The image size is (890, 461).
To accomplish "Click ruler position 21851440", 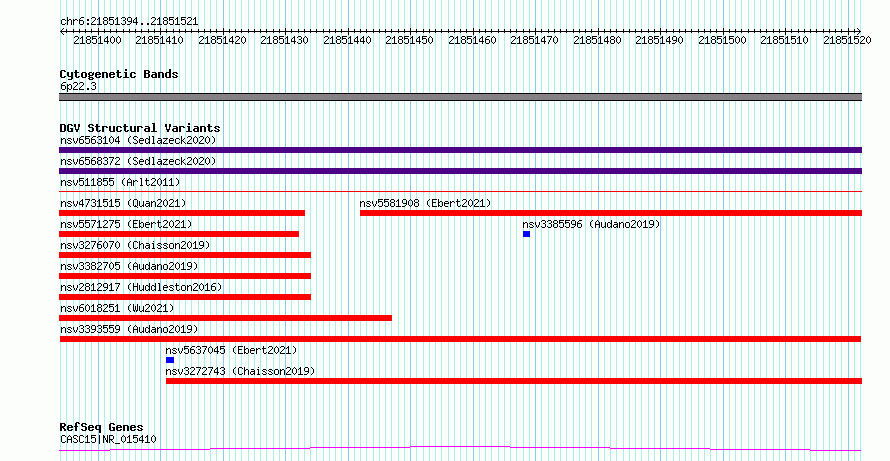I will [x=347, y=40].
